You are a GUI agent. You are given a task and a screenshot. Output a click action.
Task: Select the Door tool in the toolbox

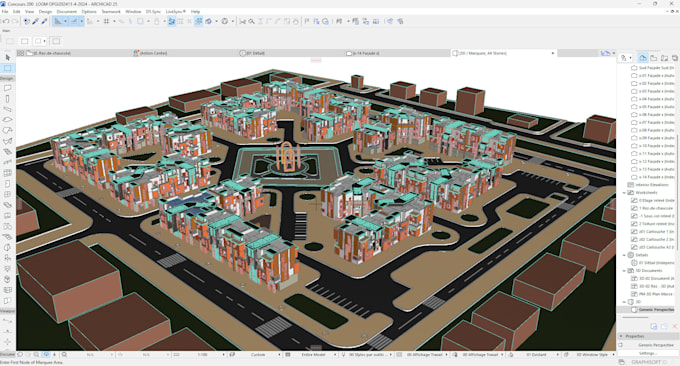pos(7,184)
